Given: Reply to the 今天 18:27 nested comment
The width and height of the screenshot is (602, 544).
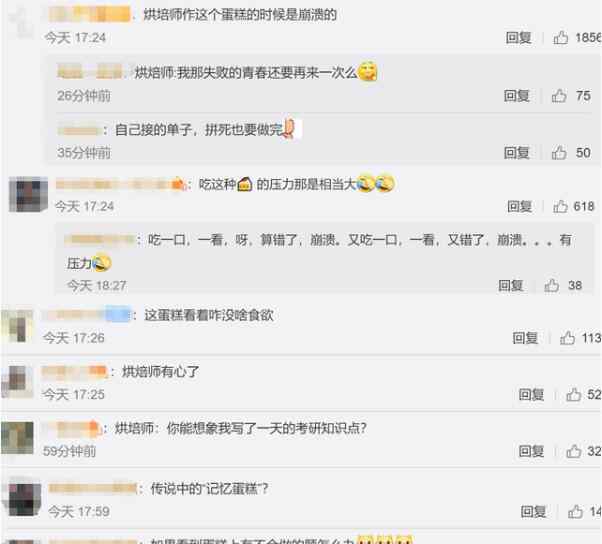Looking at the screenshot, I should point(511,285).
